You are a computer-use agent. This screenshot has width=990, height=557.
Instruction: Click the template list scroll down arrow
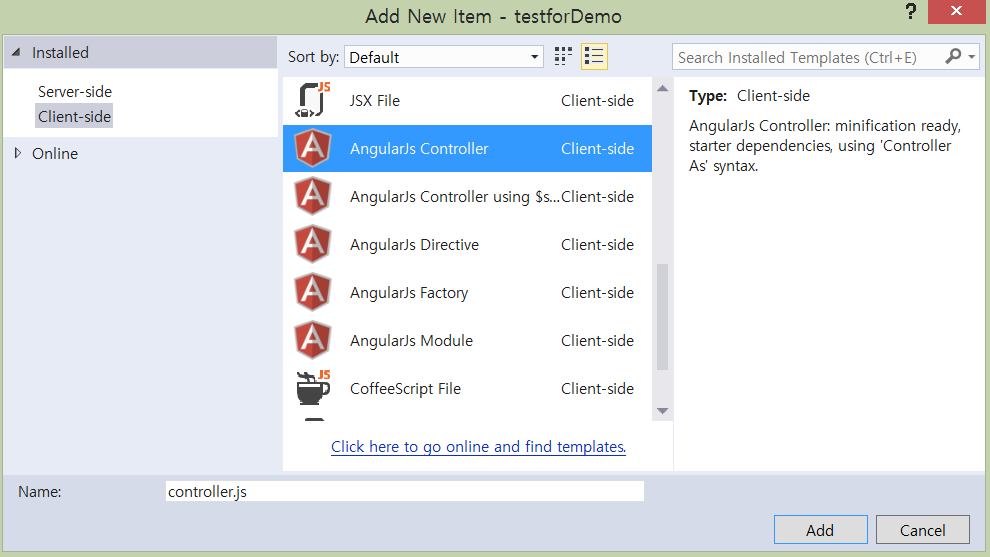[662, 410]
